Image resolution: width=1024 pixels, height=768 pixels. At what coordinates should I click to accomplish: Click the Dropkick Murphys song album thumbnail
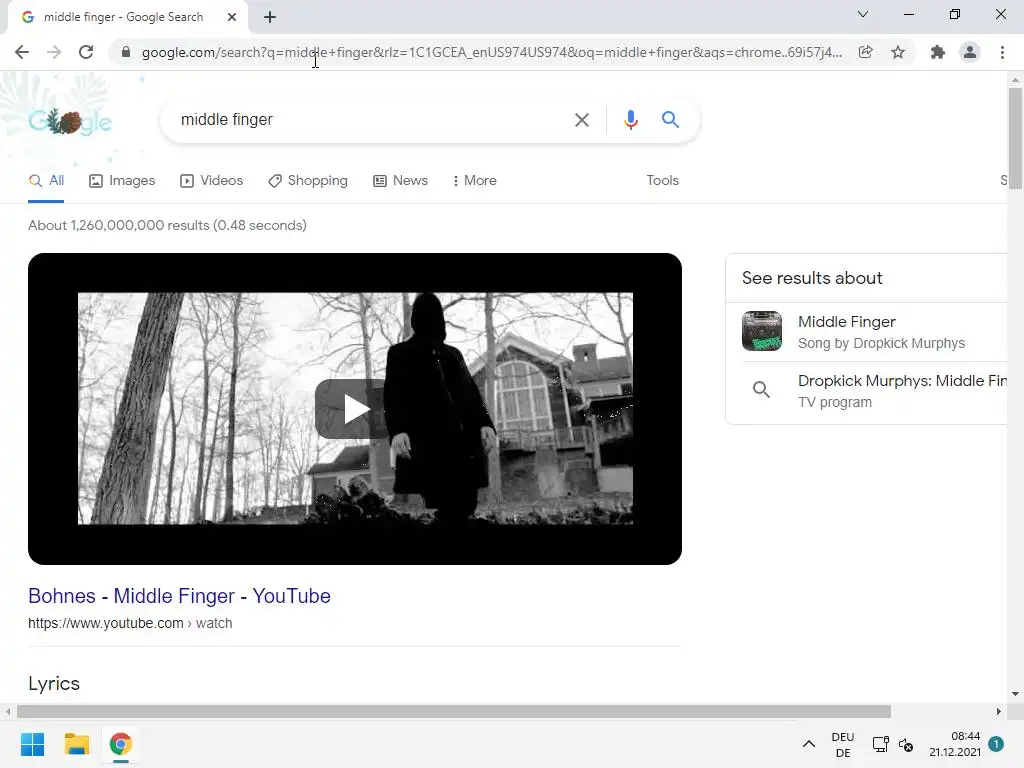[x=761, y=331]
